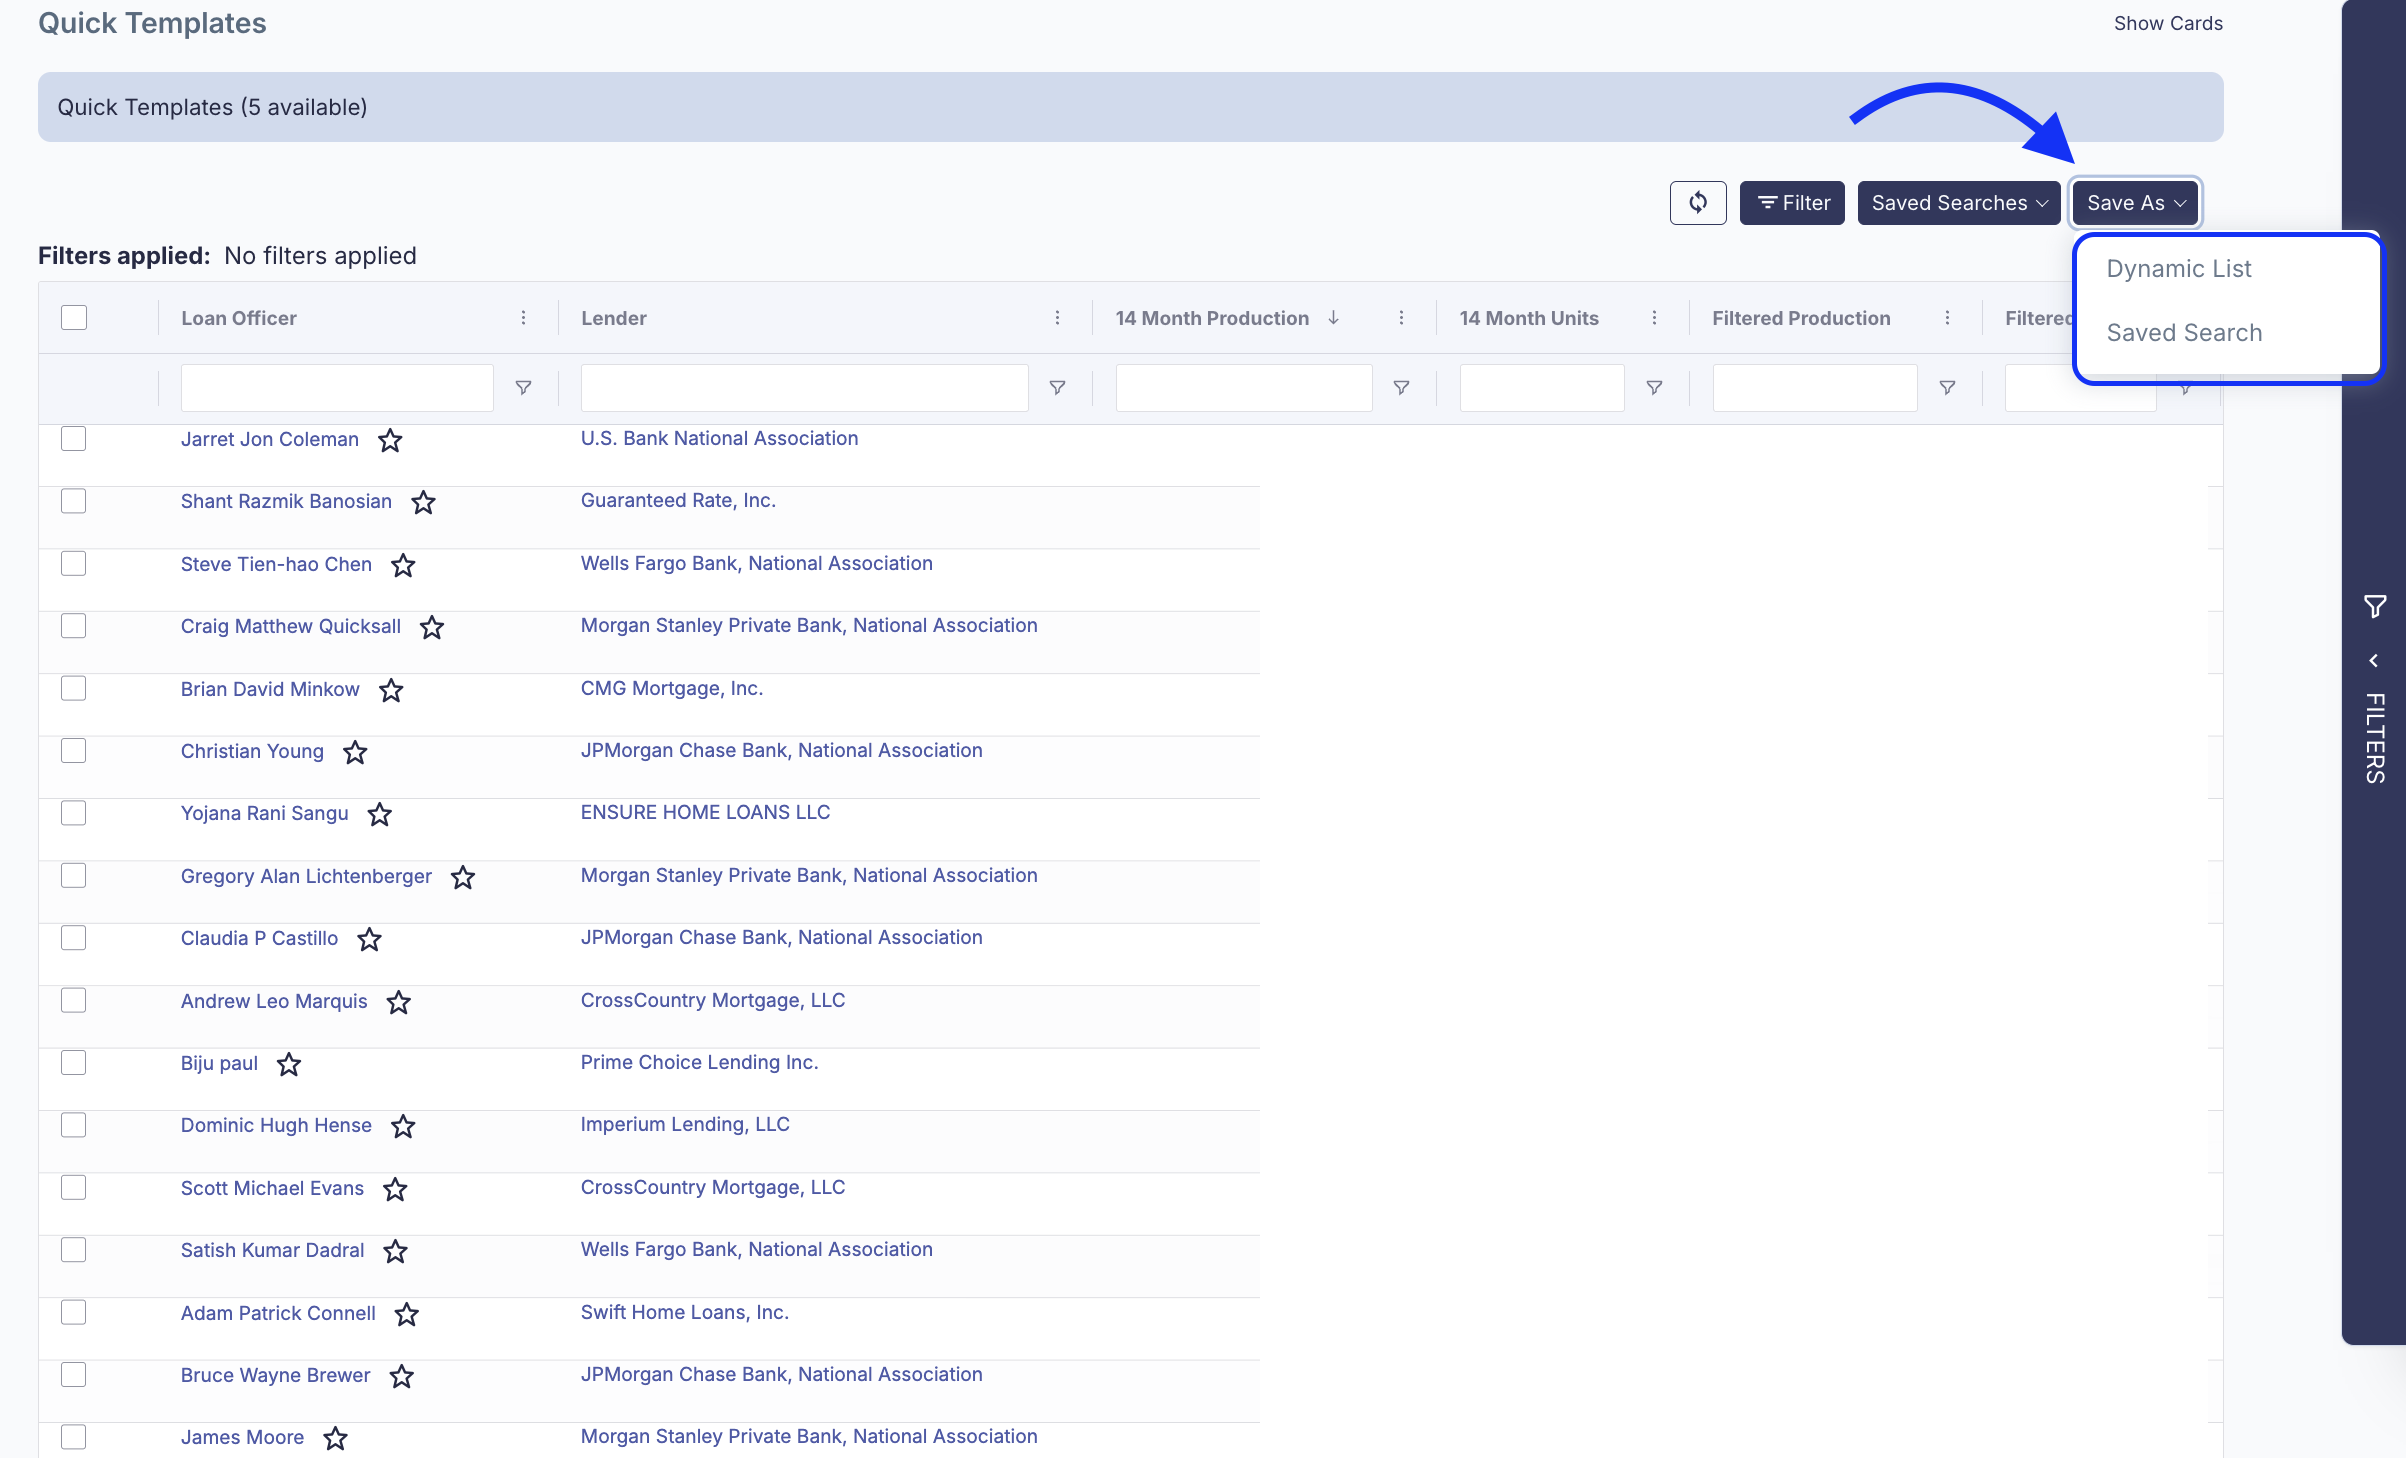
Task: Sort by Loan Officer column header
Action: tap(239, 318)
